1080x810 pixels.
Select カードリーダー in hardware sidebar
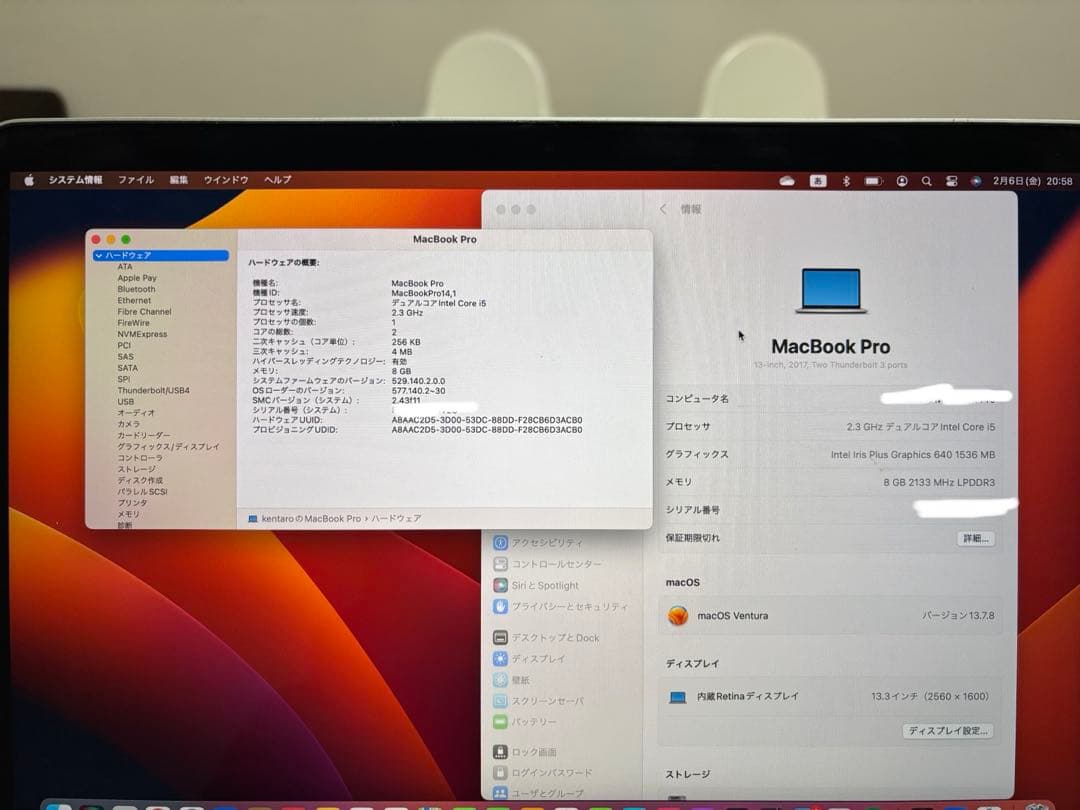tap(144, 435)
